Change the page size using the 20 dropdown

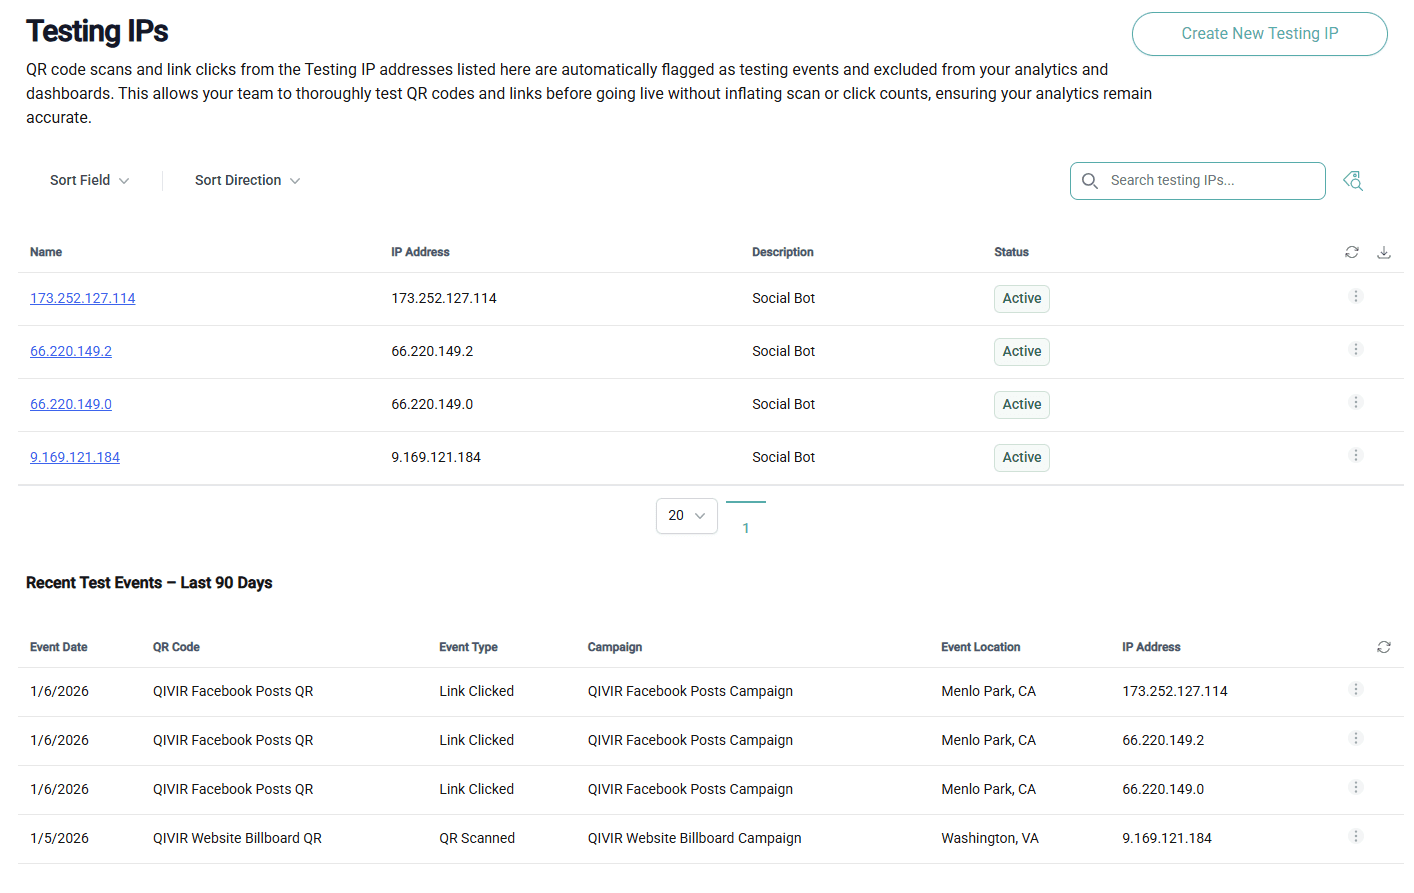(x=686, y=515)
